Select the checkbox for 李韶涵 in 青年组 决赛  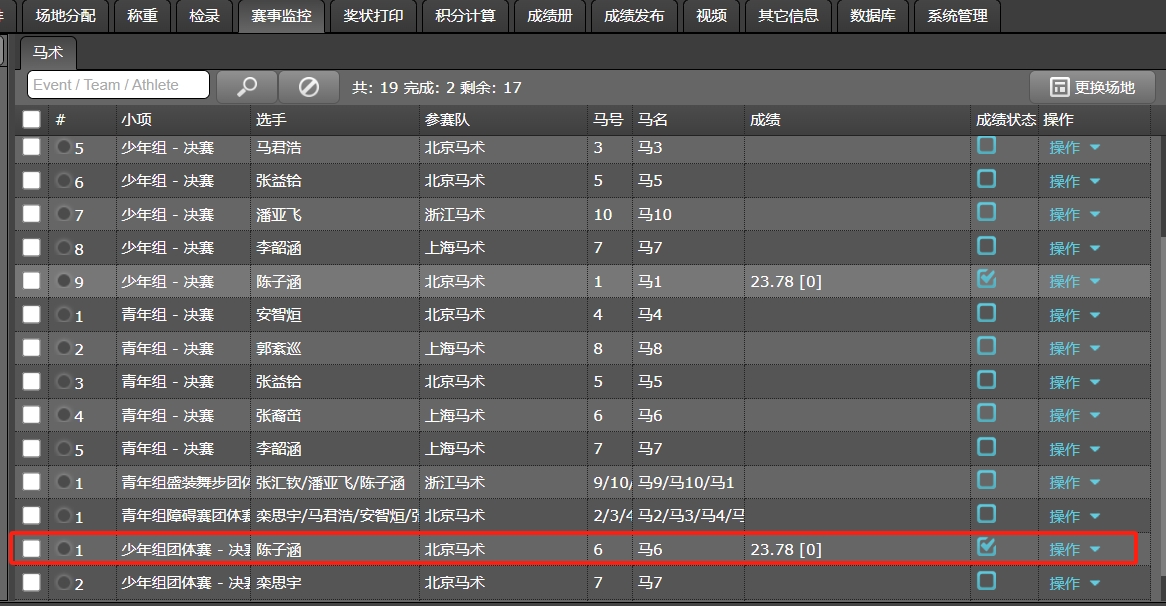coord(32,448)
